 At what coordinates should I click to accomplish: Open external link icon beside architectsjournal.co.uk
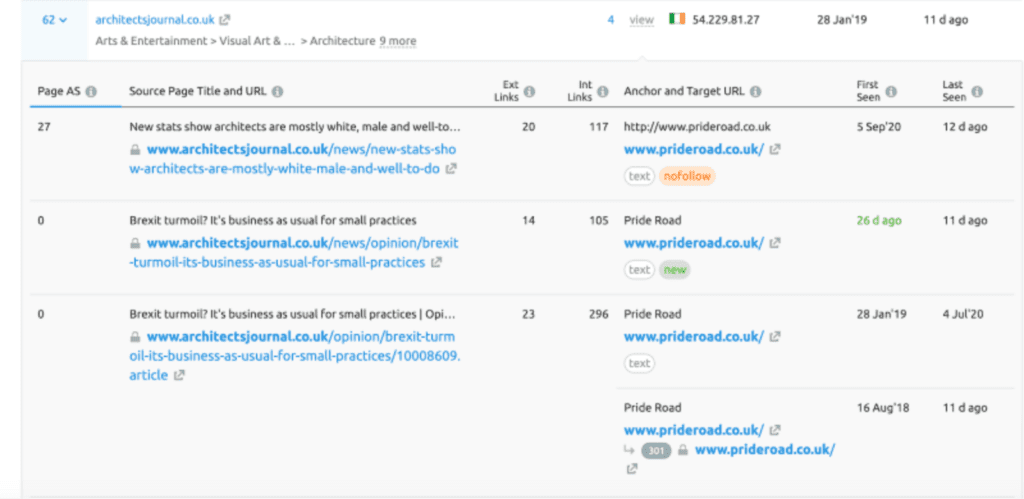click(225, 20)
